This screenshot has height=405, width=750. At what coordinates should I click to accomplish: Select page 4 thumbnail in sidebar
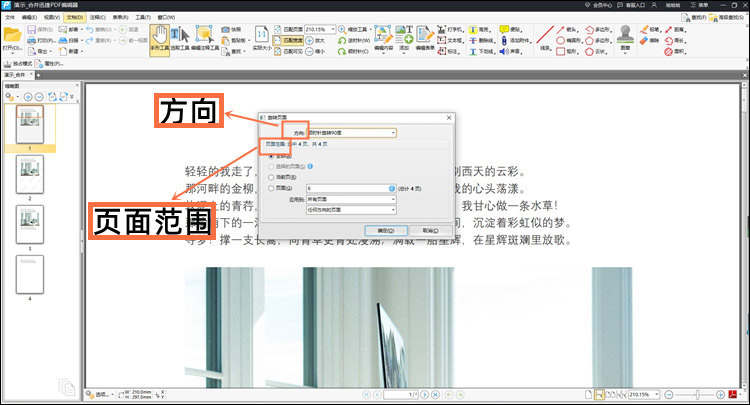[x=30, y=274]
